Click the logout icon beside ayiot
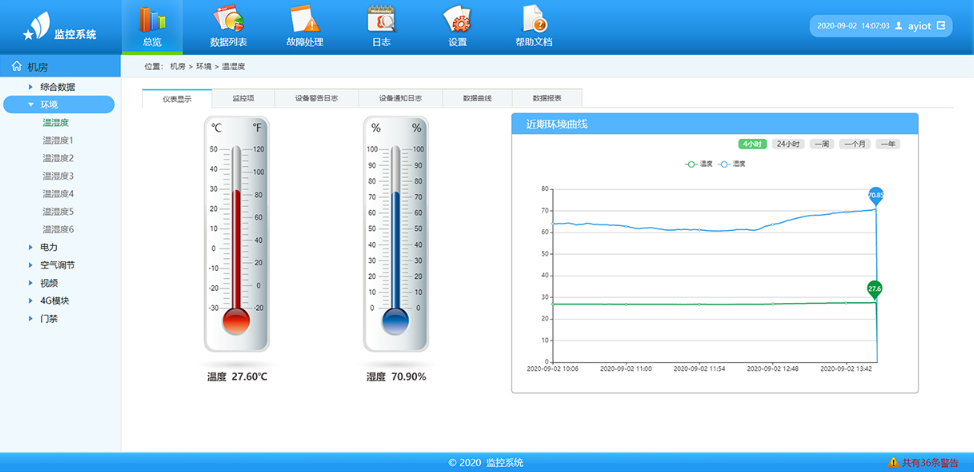The height and width of the screenshot is (472, 974). (x=941, y=25)
